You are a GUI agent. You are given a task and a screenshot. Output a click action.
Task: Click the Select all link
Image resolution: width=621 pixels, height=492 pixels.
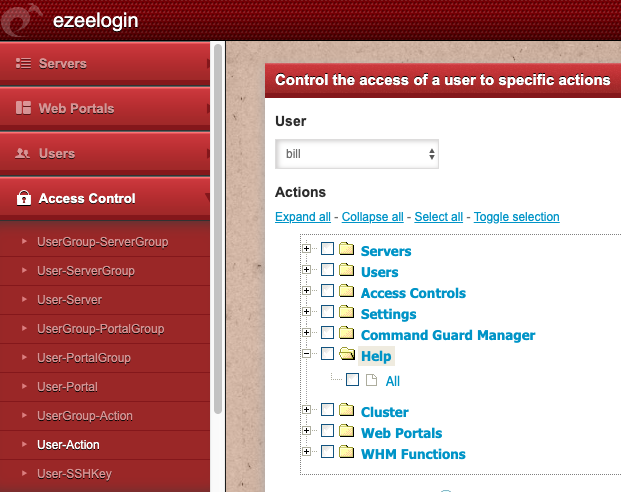(x=438, y=217)
